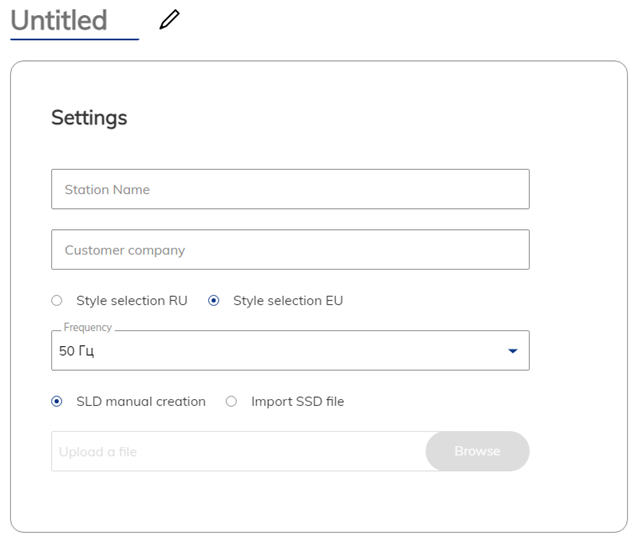
Task: Click into the Customer company field
Action: click(290, 250)
